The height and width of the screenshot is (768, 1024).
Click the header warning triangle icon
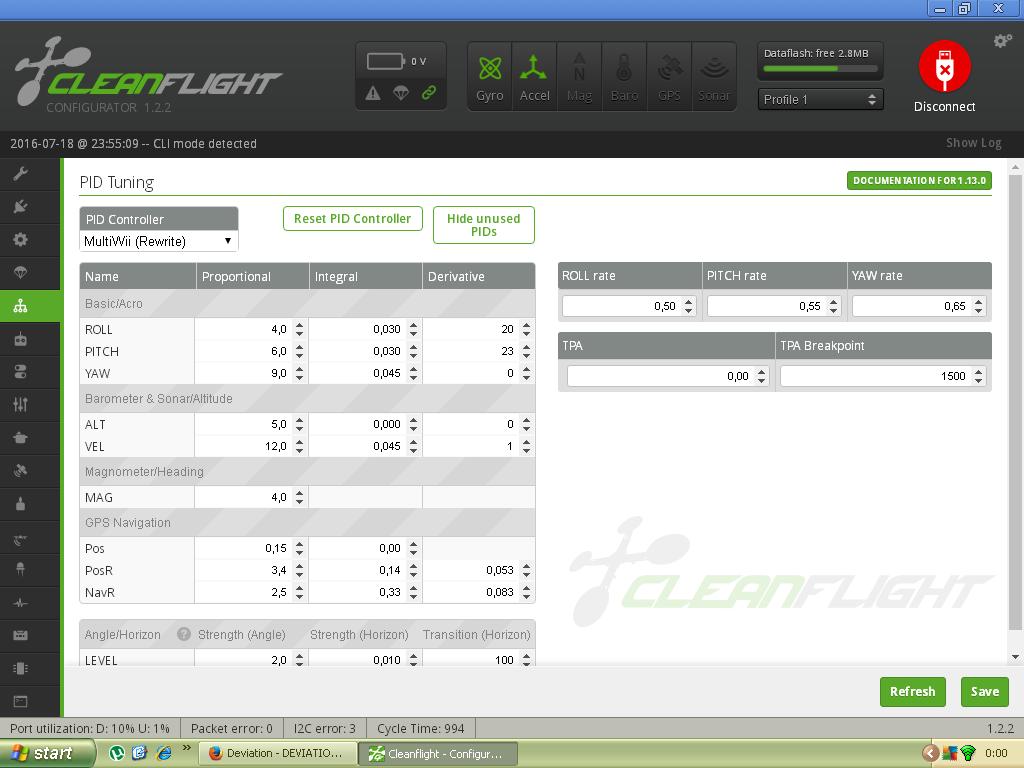click(x=373, y=93)
